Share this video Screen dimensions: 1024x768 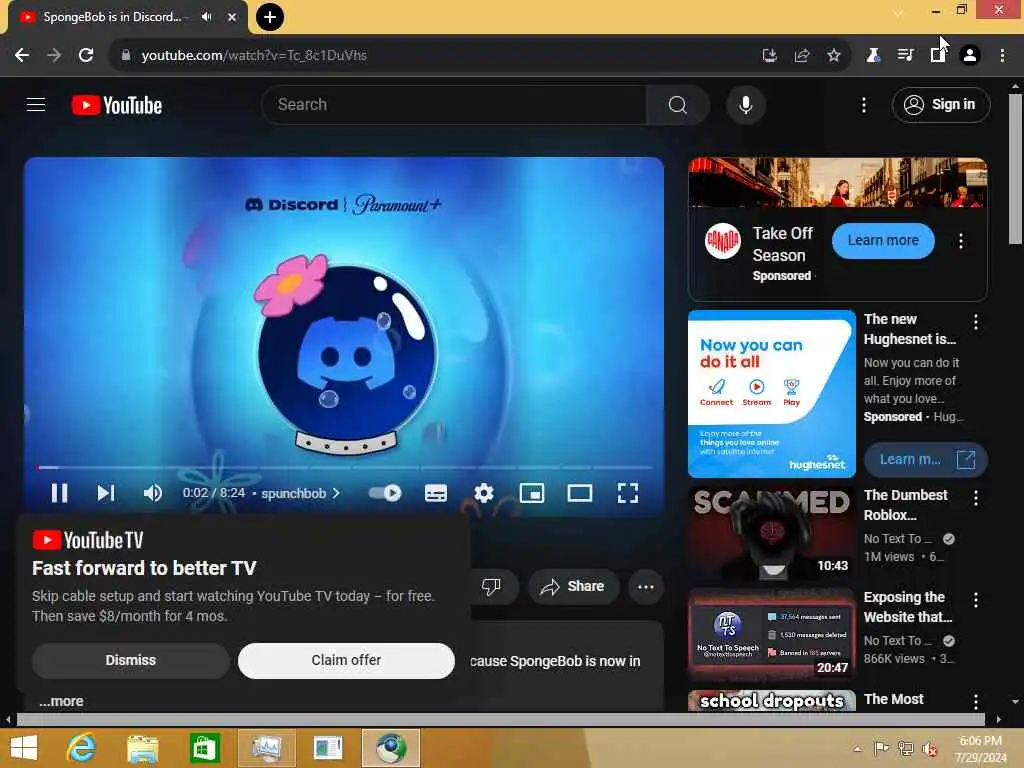[572, 586]
